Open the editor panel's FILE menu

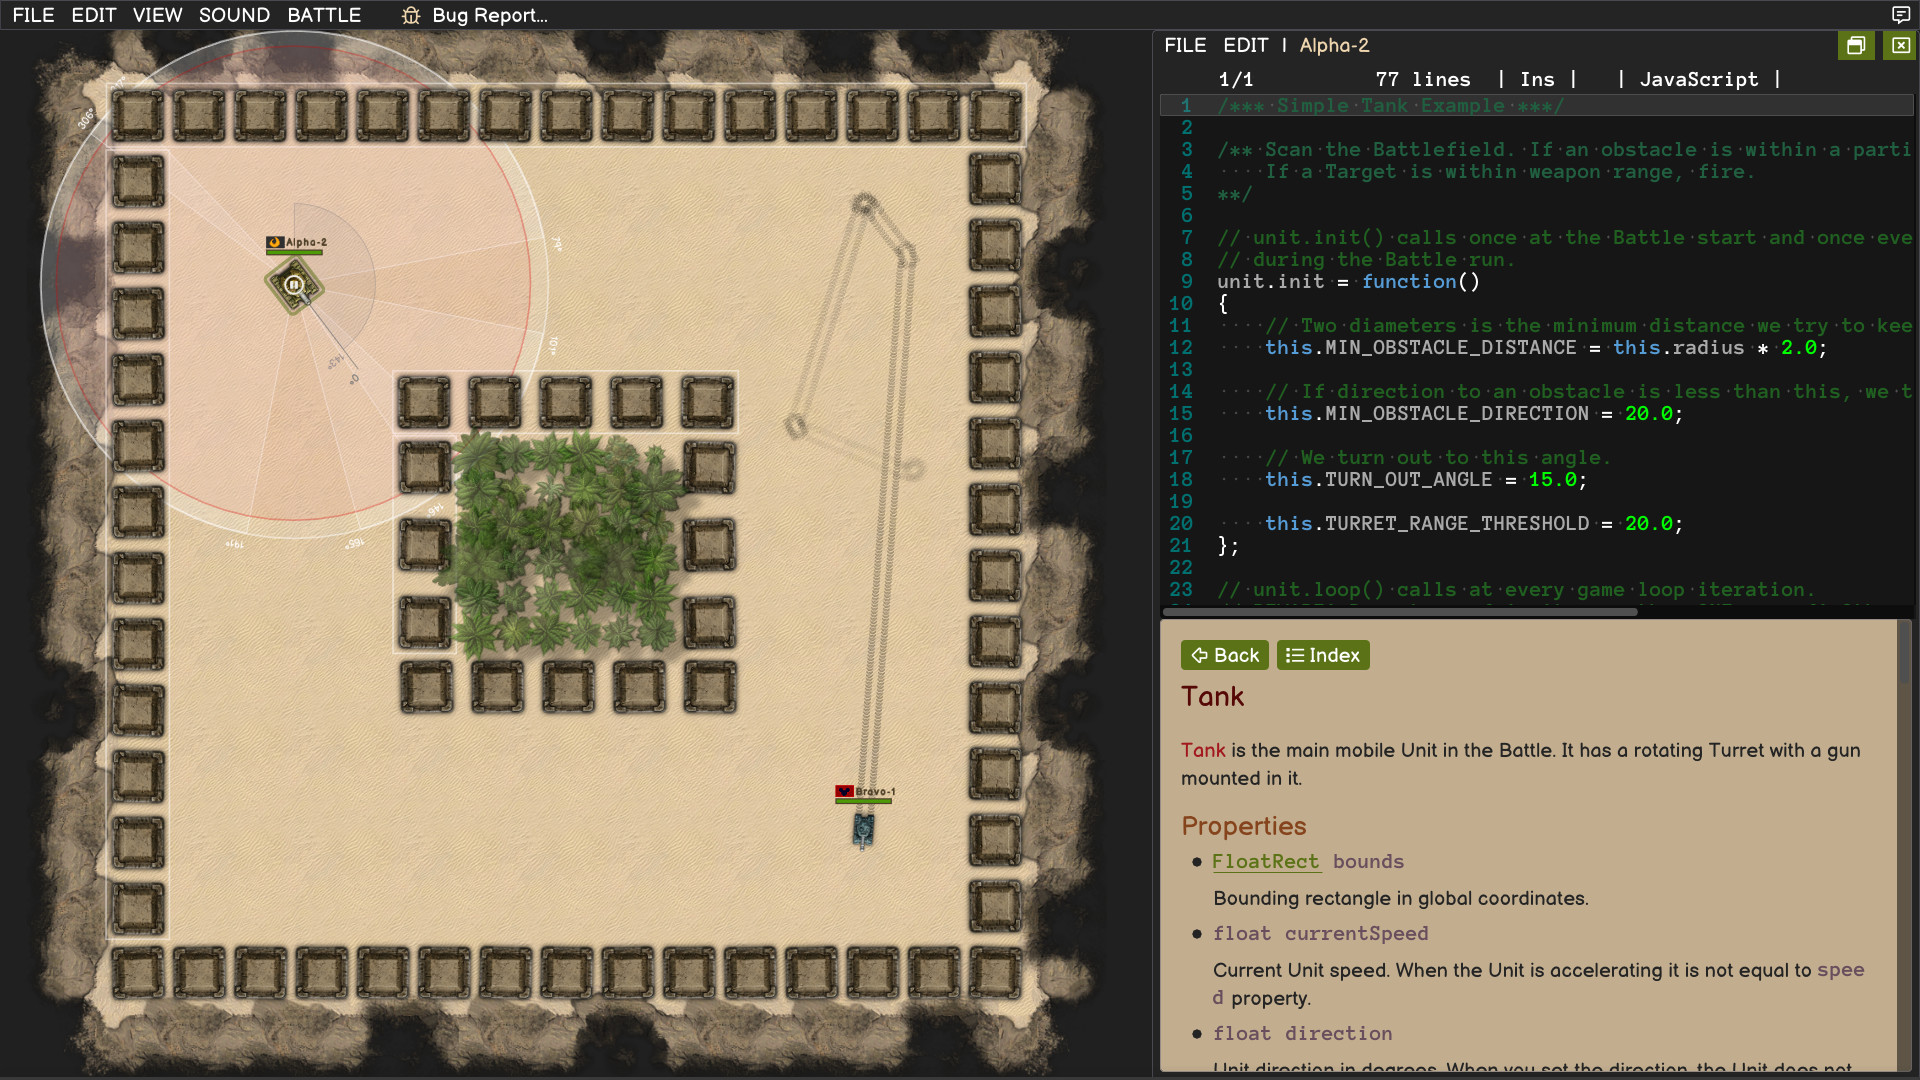click(x=1185, y=45)
